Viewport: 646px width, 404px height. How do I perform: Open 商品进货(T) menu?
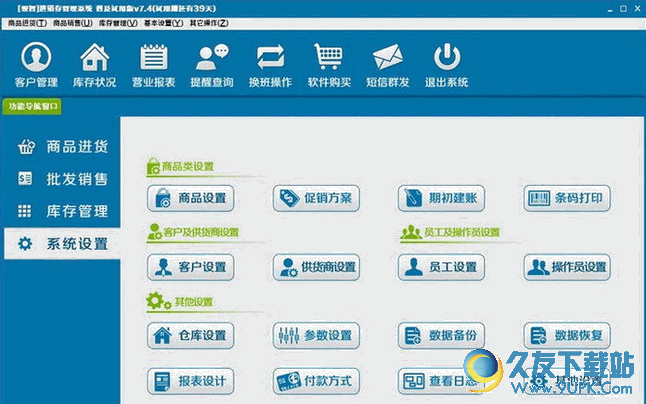[x=27, y=23]
